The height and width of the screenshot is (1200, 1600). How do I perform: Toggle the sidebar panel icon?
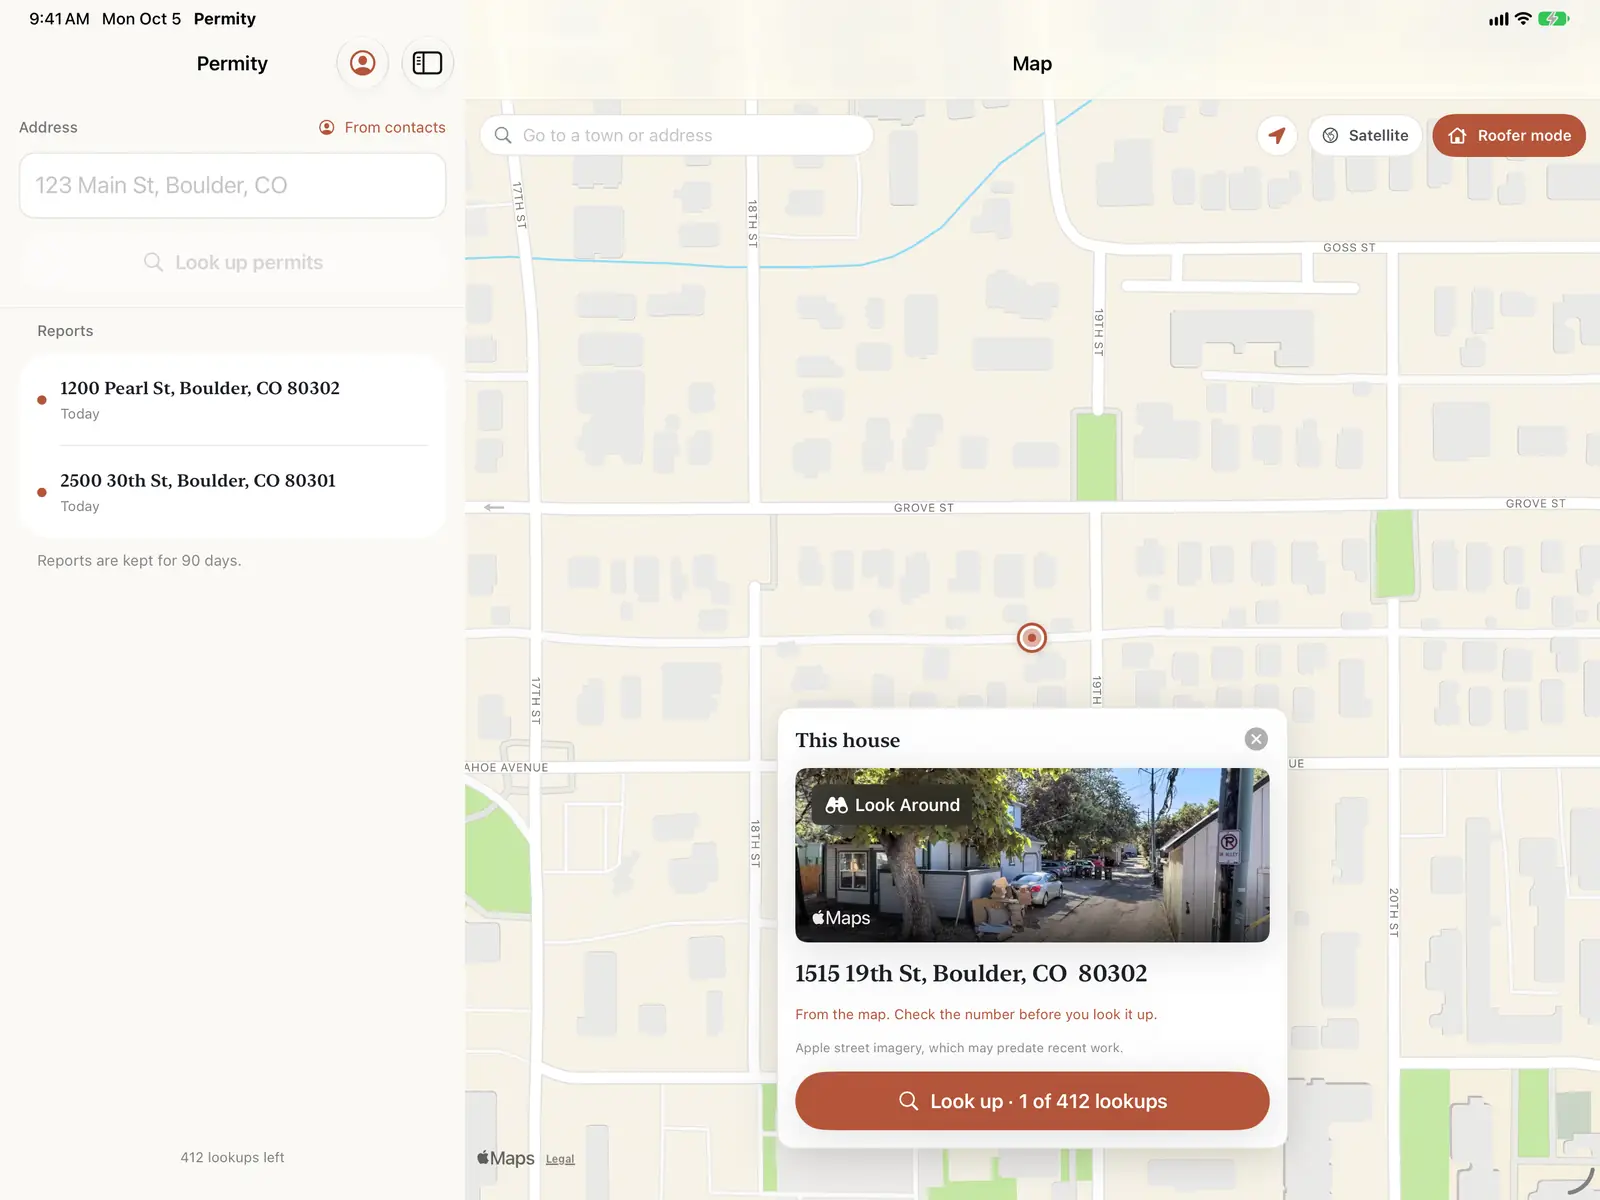428,63
